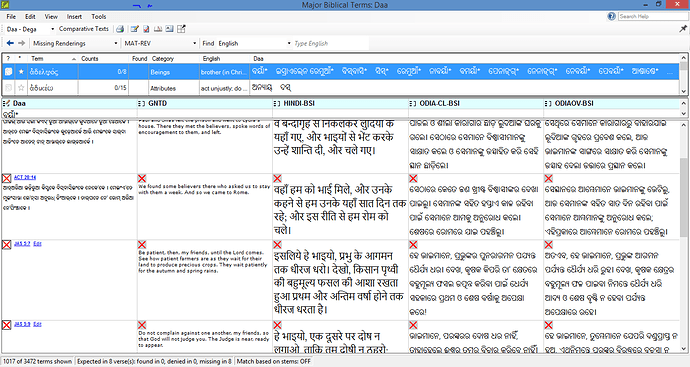Image resolution: width=690 pixels, height=367 pixels.
Task: Click the red X in GNTD JAS 5:9 cell
Action: 142,325
